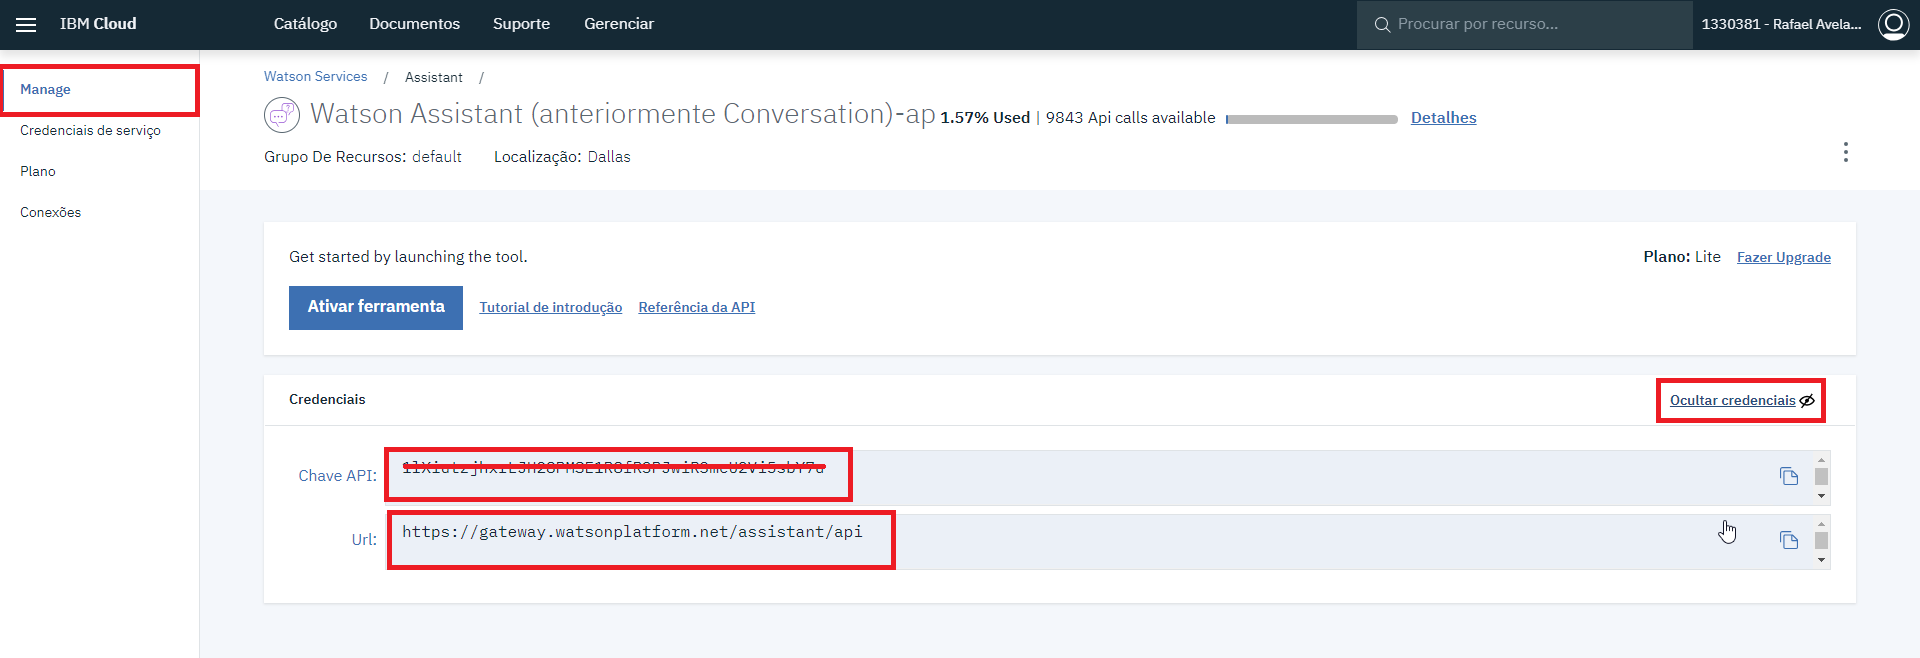Hide credentials with Ocultar credenciais
The image size is (1920, 658).
[x=1742, y=400]
